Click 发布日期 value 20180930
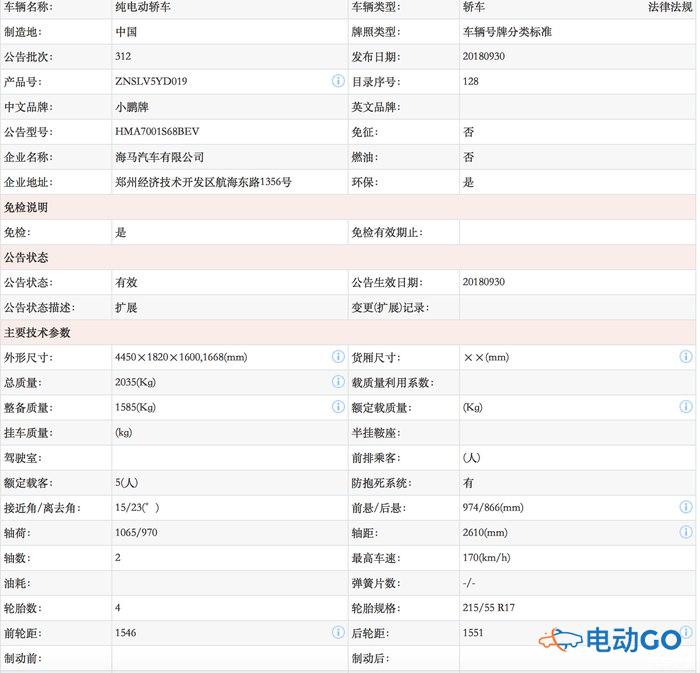 tap(483, 56)
